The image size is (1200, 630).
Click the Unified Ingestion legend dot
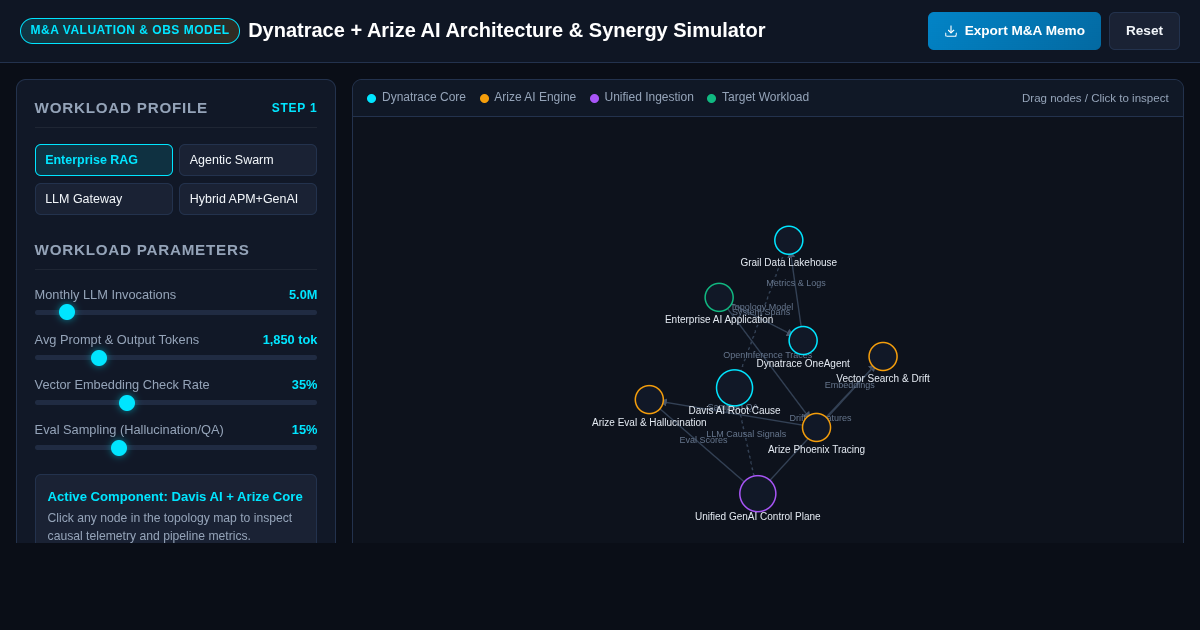pos(594,98)
